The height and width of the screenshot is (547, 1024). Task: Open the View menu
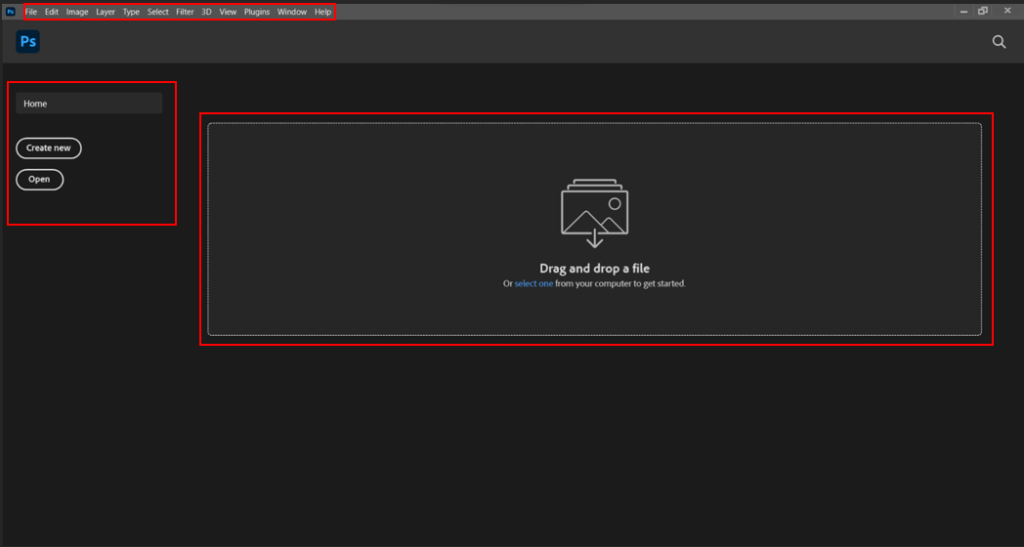click(228, 12)
